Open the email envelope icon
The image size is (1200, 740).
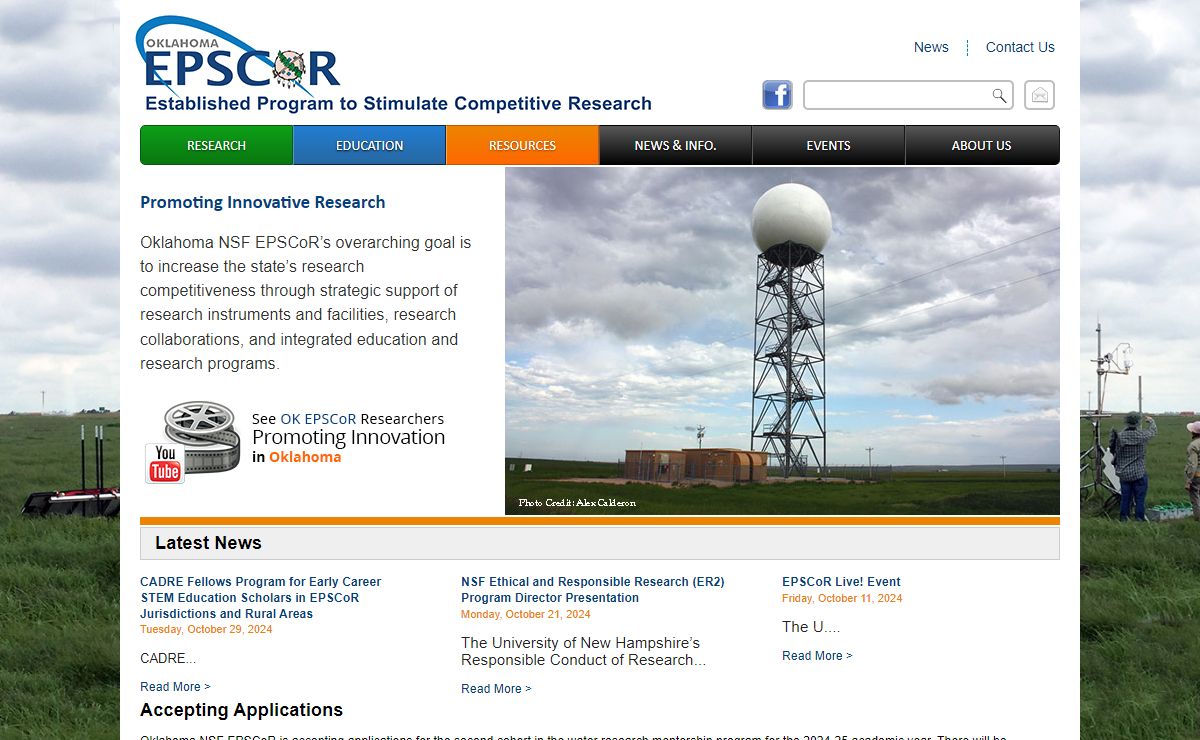(1040, 95)
